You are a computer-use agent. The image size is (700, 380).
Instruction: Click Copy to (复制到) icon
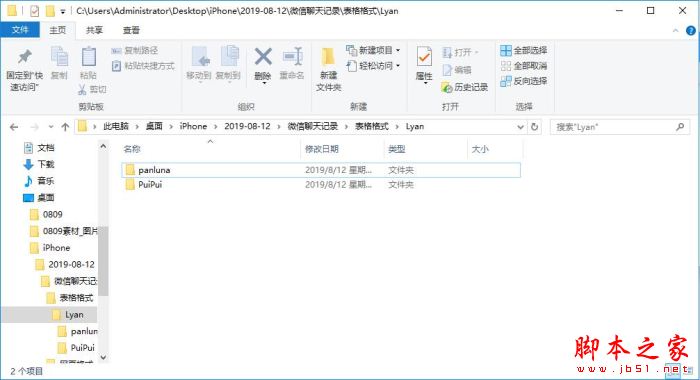coord(229,57)
